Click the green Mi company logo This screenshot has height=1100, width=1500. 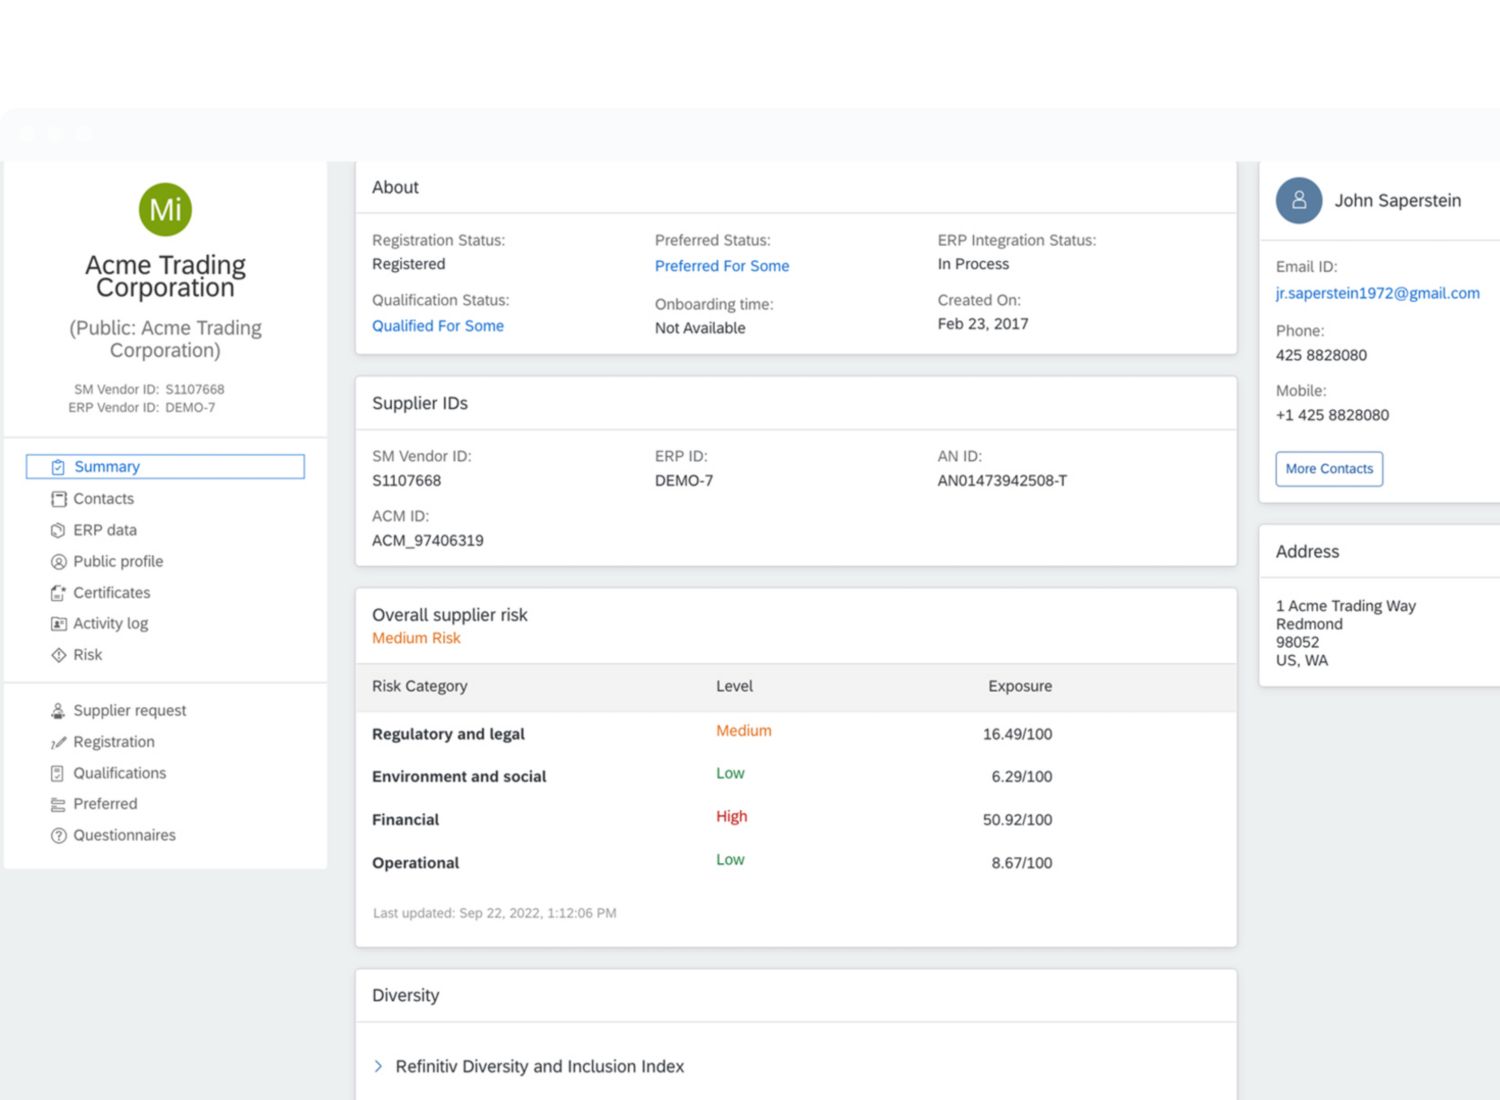point(165,210)
